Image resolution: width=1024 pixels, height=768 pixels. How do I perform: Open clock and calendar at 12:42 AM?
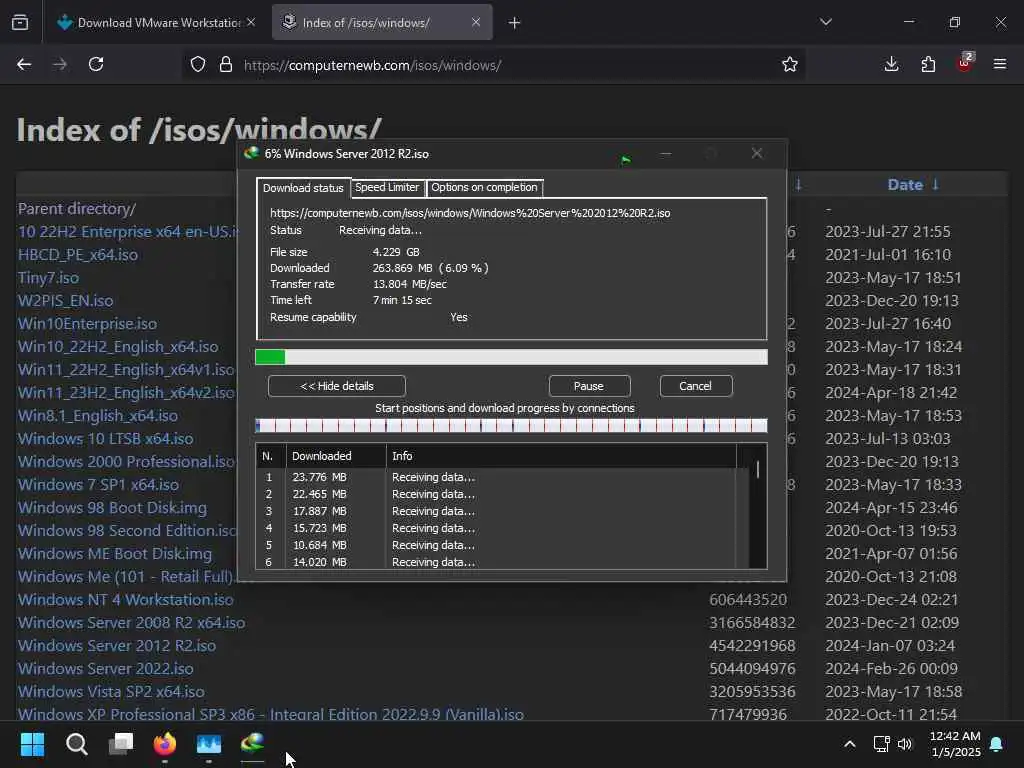coord(955,744)
